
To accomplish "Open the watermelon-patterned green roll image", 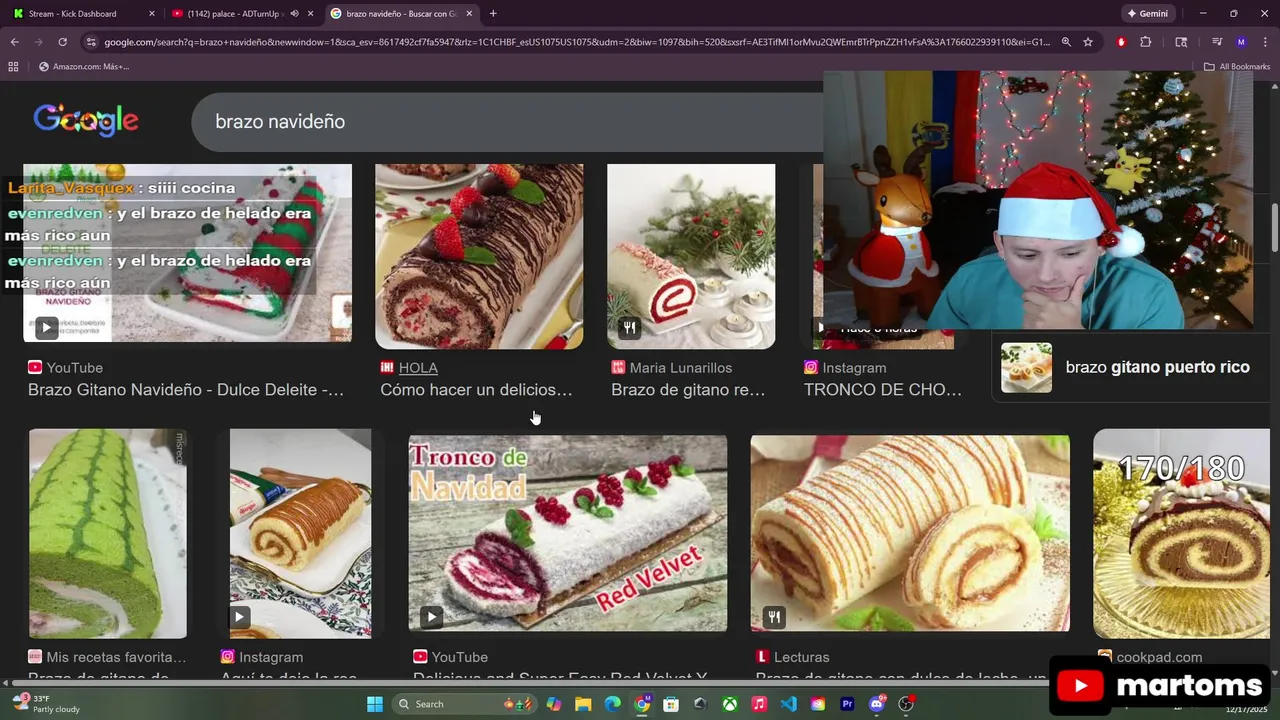I will coord(108,534).
